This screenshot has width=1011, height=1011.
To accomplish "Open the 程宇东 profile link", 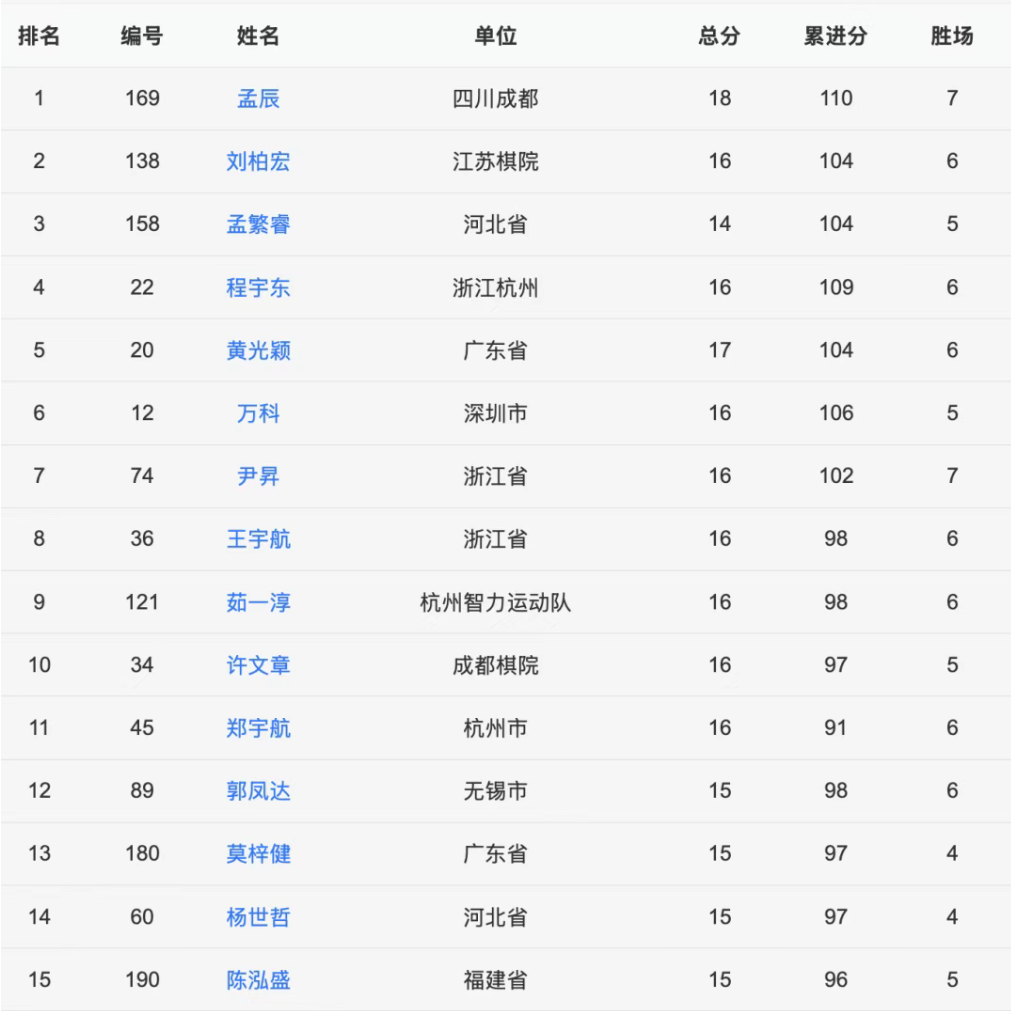I will (x=258, y=287).
